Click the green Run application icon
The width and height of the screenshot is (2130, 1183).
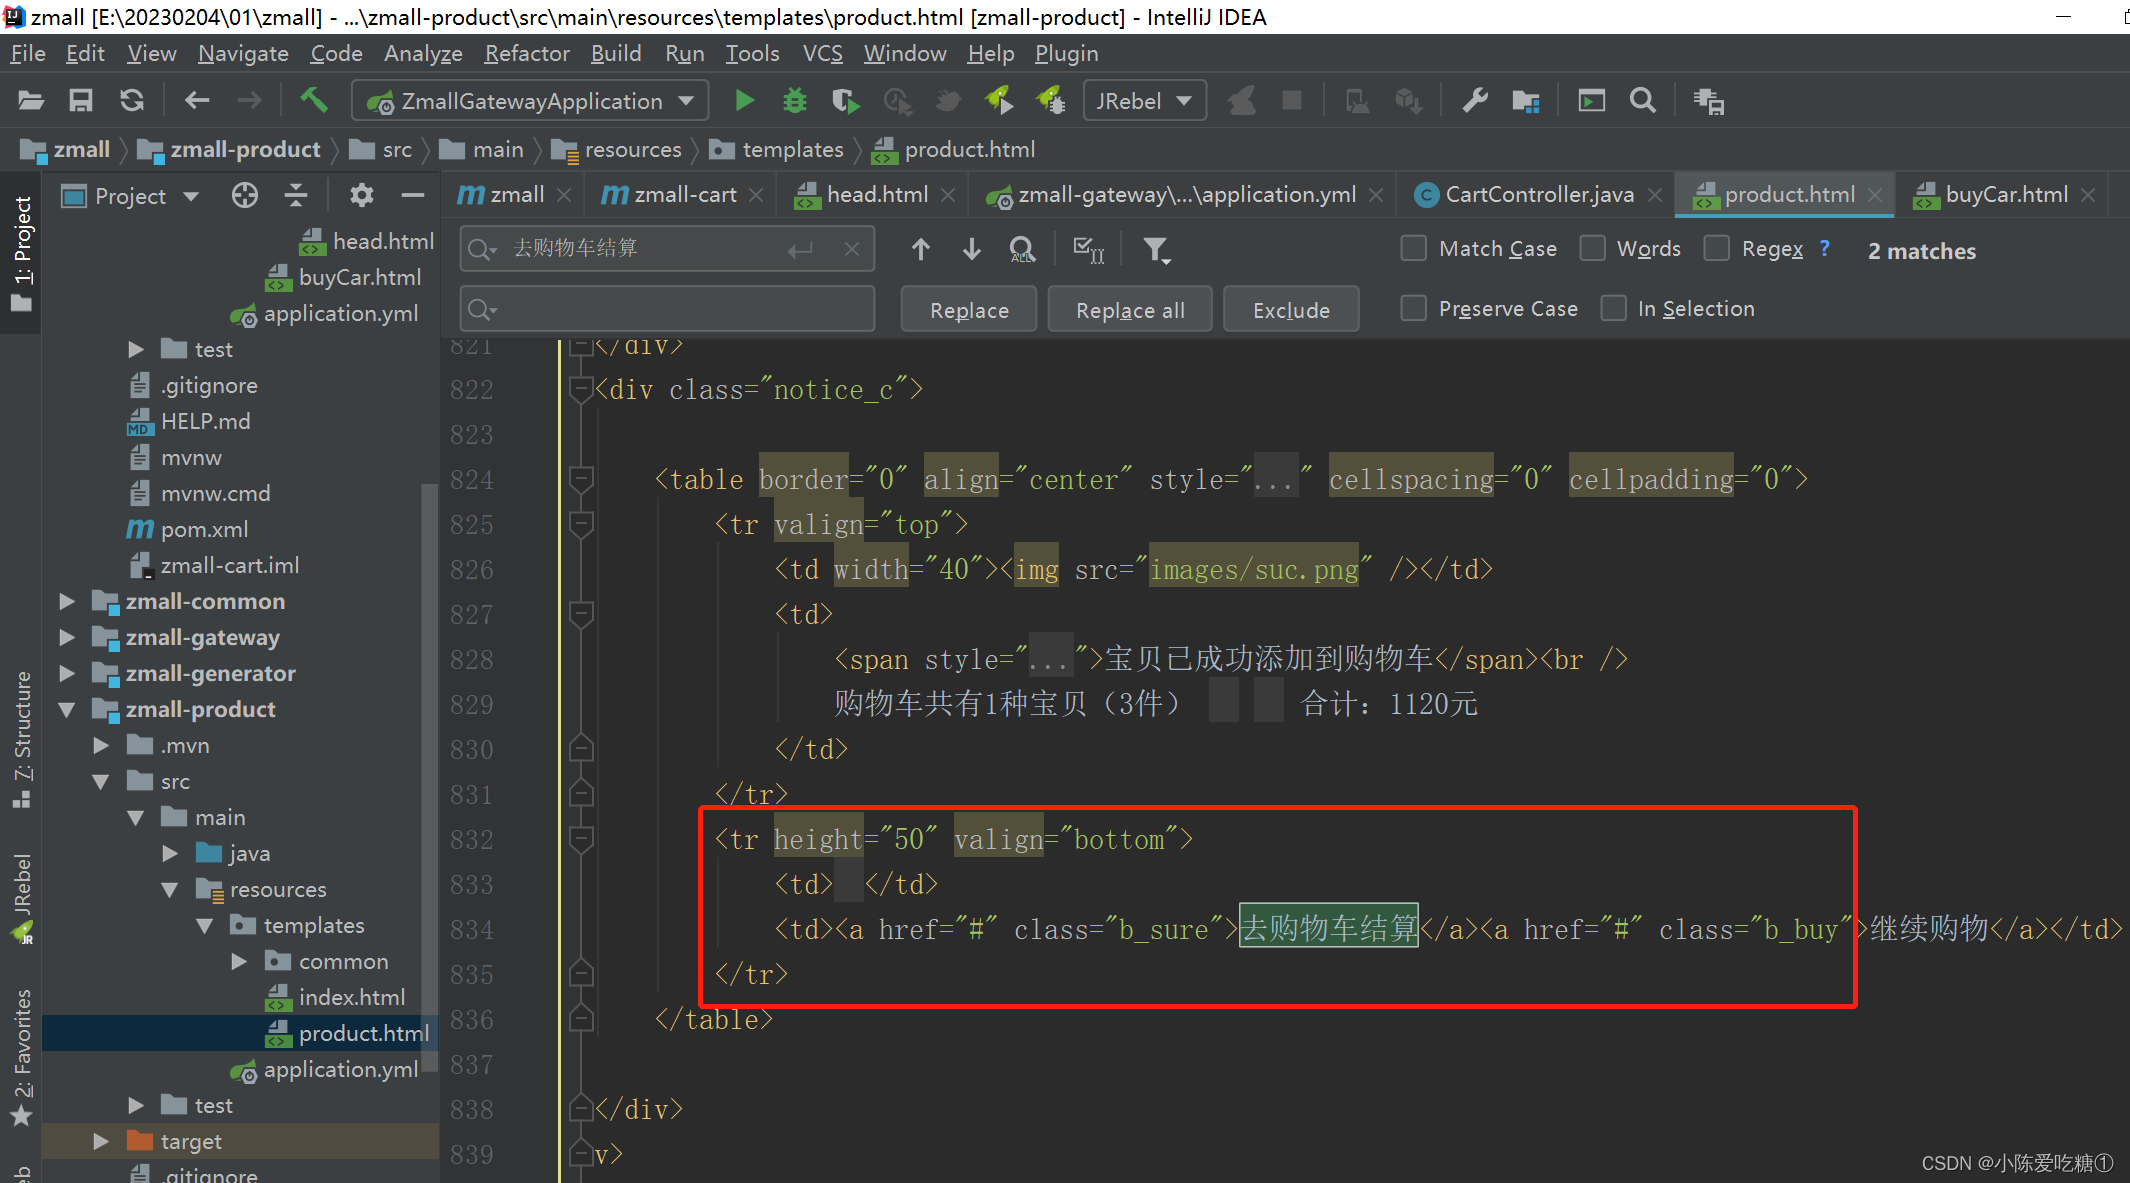[744, 101]
